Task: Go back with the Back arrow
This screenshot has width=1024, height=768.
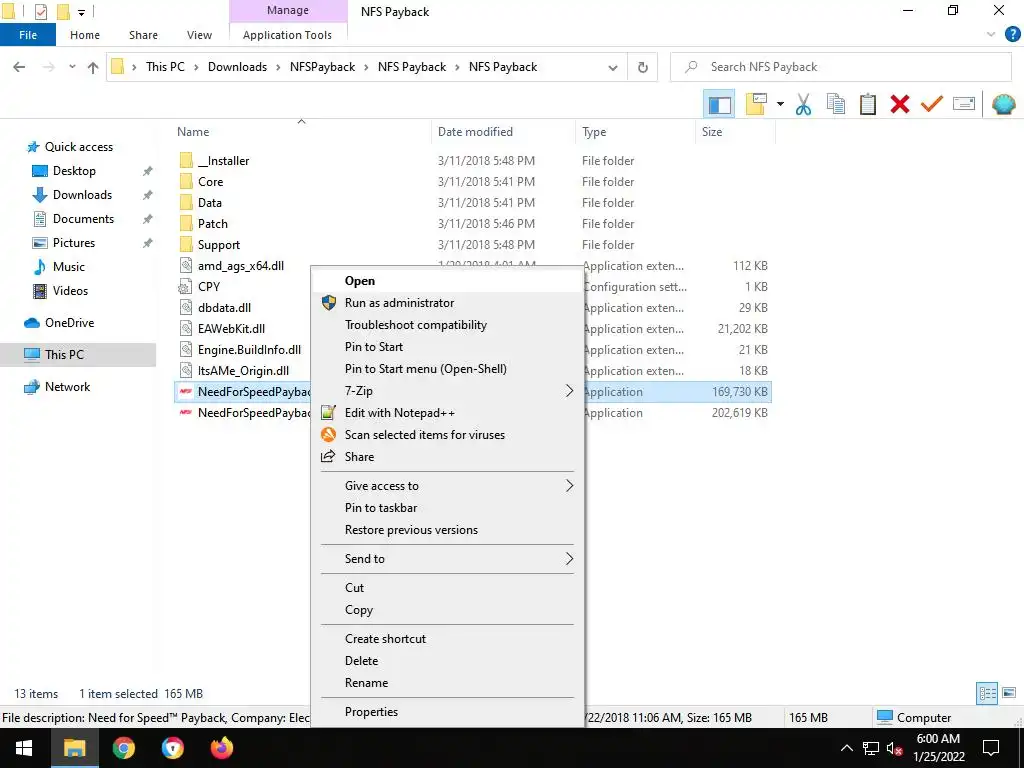Action: (x=20, y=67)
